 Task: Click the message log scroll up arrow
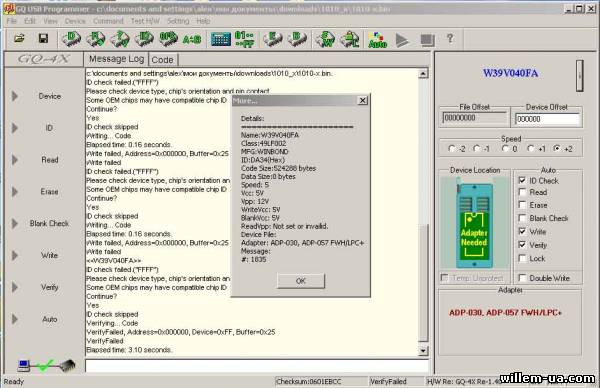click(x=423, y=73)
